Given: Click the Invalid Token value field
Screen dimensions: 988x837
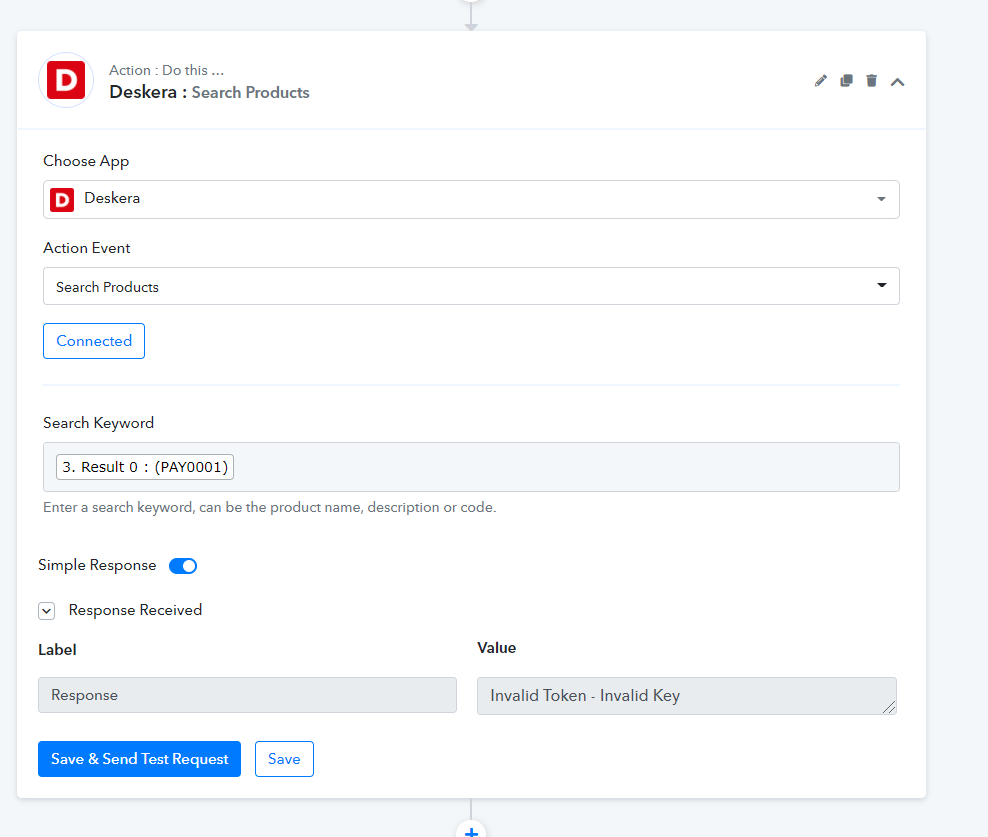Looking at the screenshot, I should point(686,696).
